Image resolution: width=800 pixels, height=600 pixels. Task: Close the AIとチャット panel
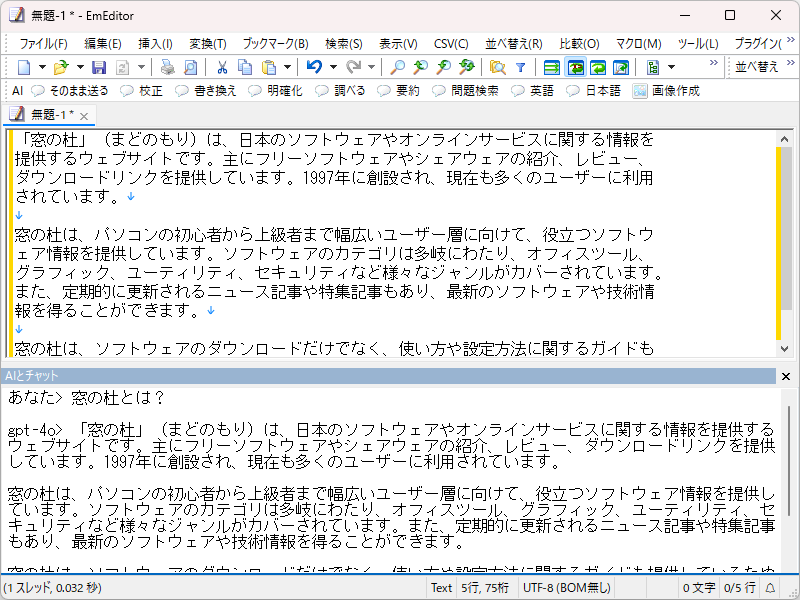(x=786, y=377)
